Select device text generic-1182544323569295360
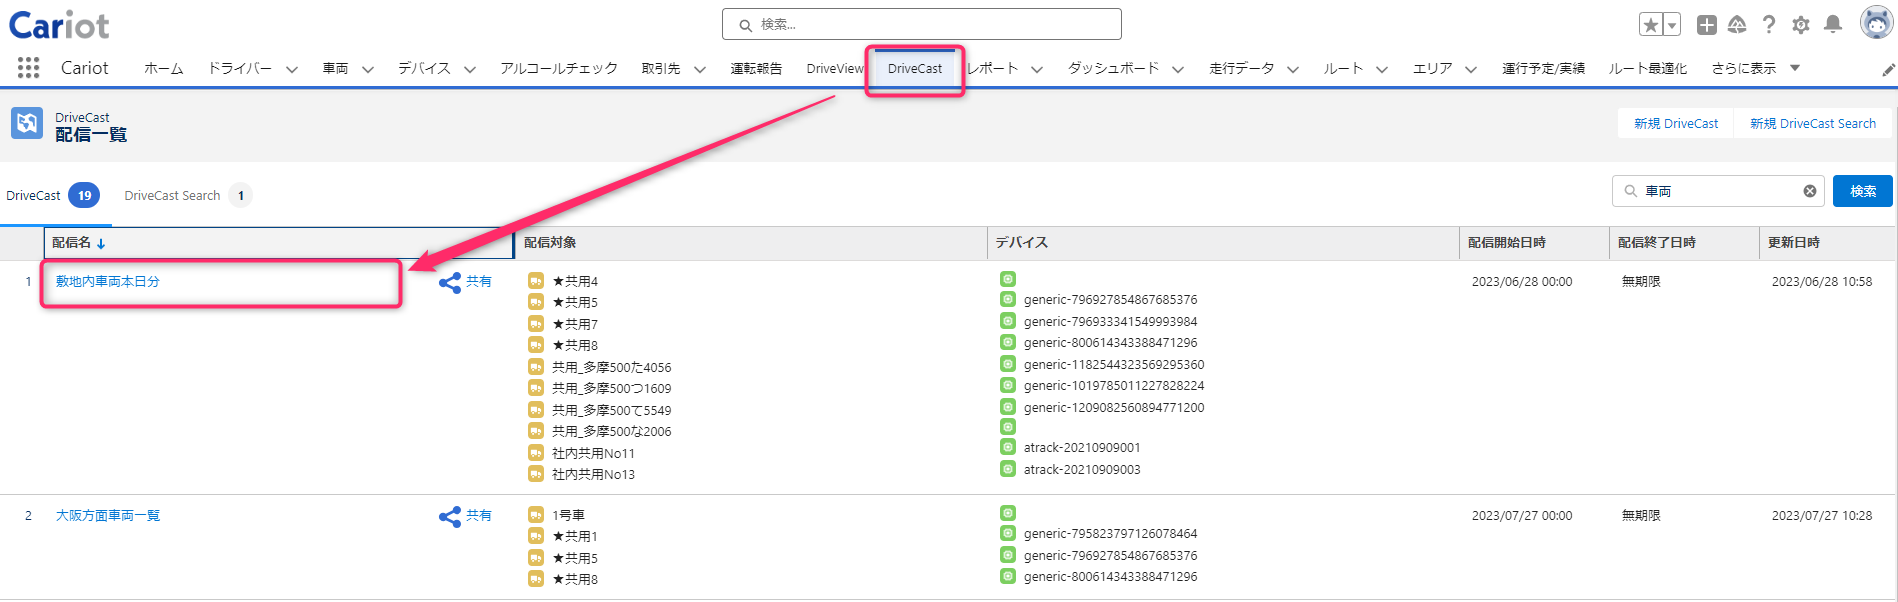The height and width of the screenshot is (602, 1898). [x=1114, y=365]
